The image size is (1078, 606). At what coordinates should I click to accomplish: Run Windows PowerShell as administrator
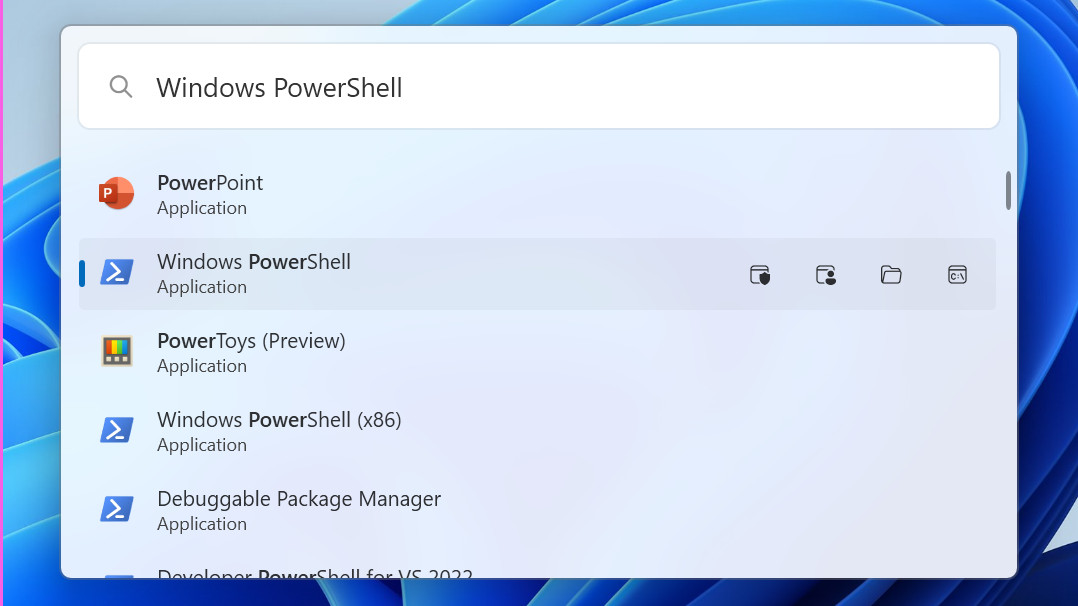[760, 275]
